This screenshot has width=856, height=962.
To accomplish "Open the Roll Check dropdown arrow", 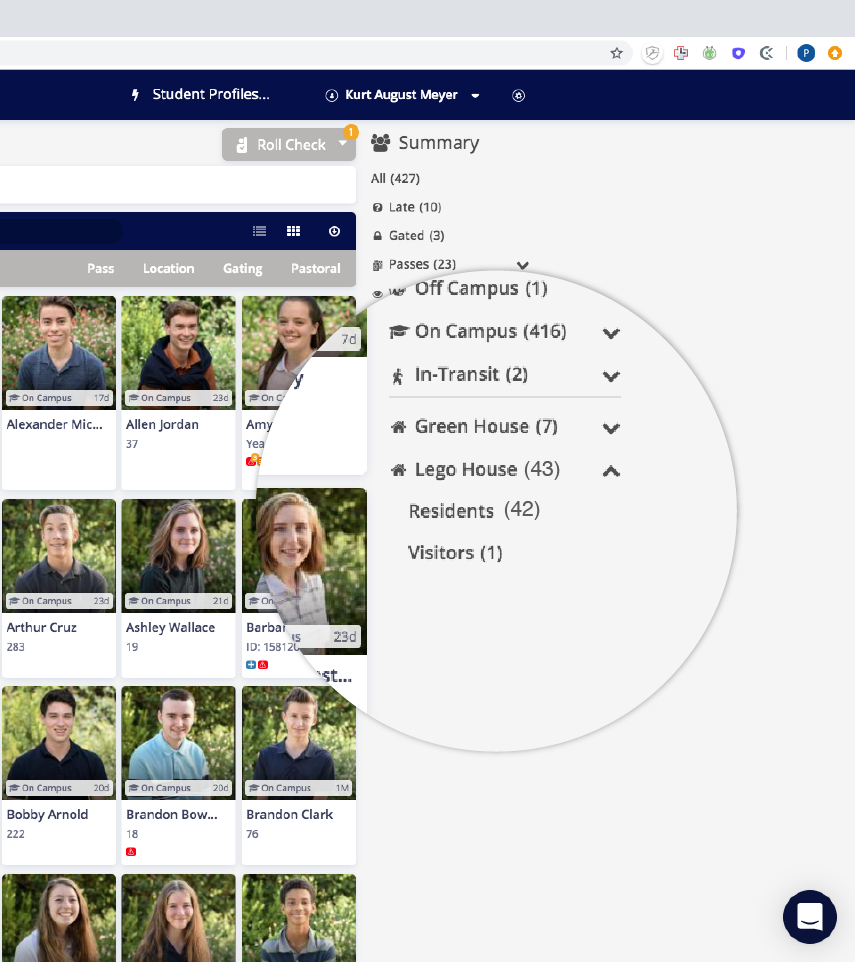I will pyautogui.click(x=342, y=144).
